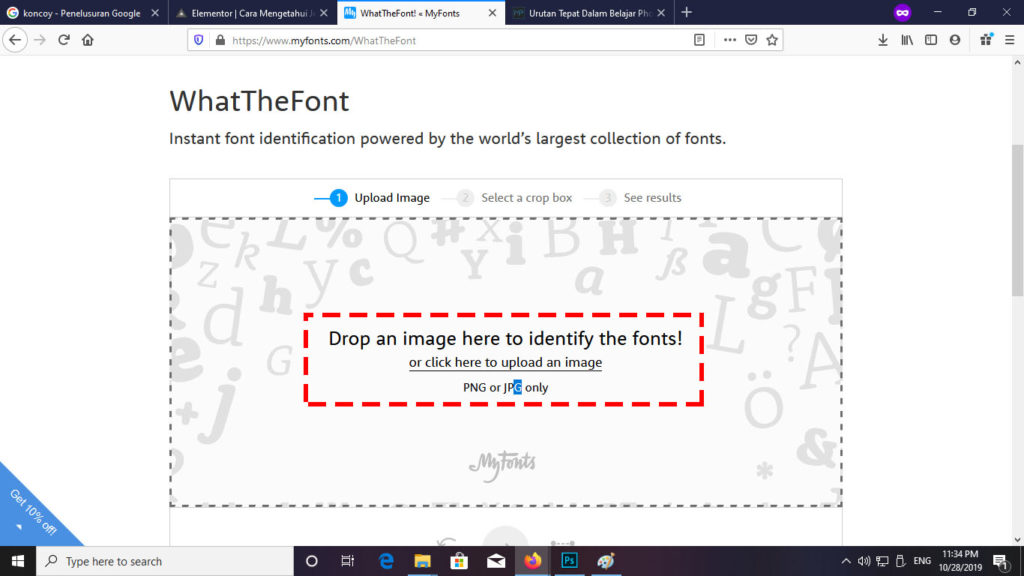Close the Elementor tab
The width and height of the screenshot is (1024, 576).
[324, 13]
